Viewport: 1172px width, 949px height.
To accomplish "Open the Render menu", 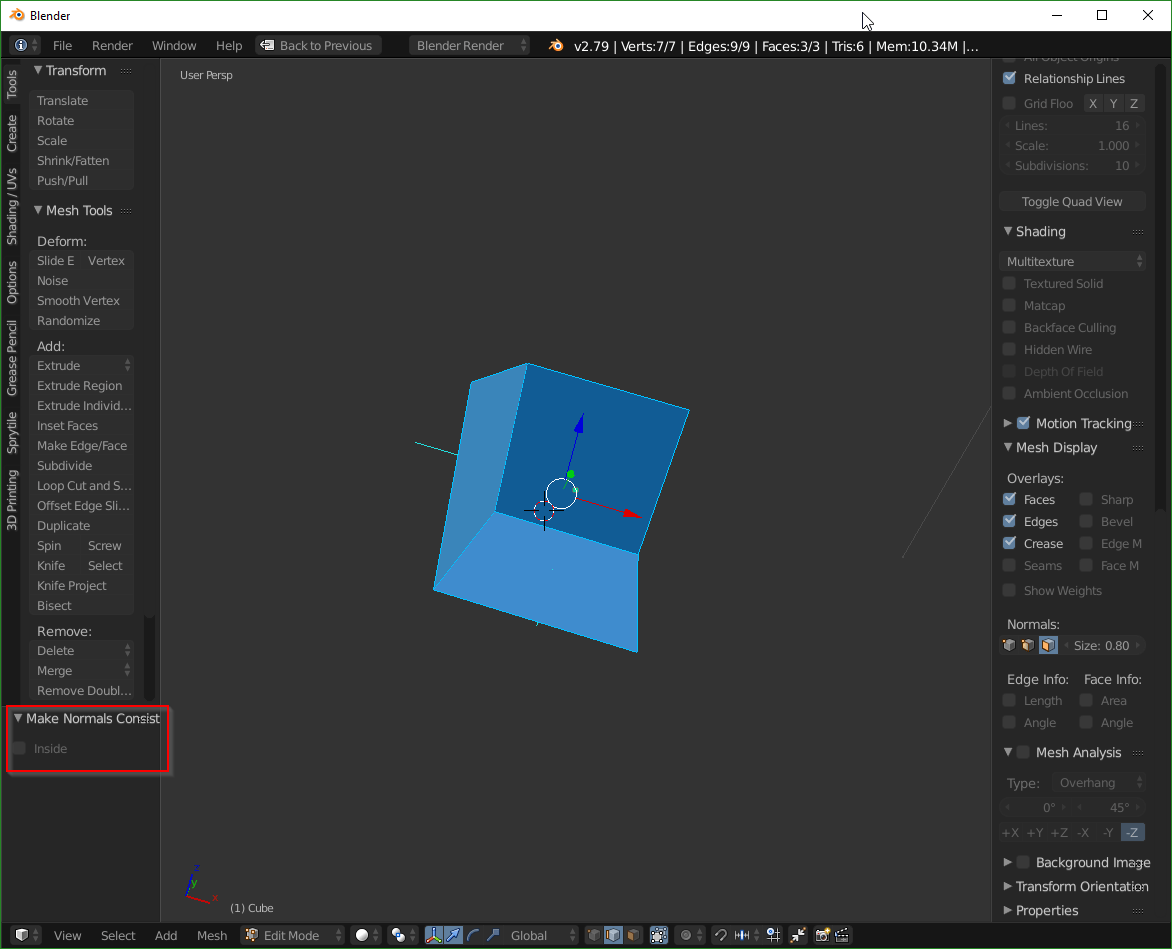I will click(112, 45).
